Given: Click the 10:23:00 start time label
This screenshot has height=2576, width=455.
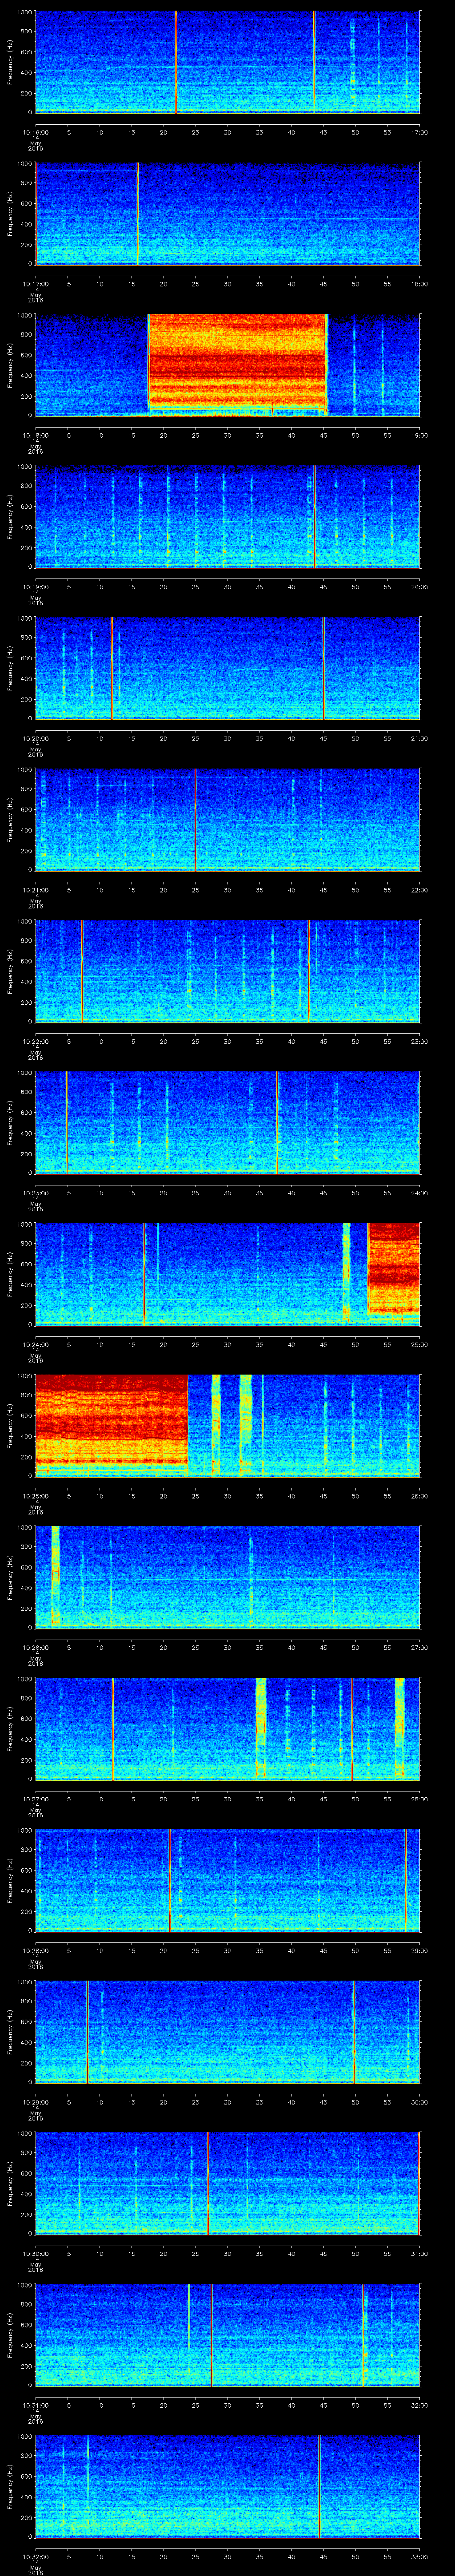Looking at the screenshot, I should coord(35,1193).
